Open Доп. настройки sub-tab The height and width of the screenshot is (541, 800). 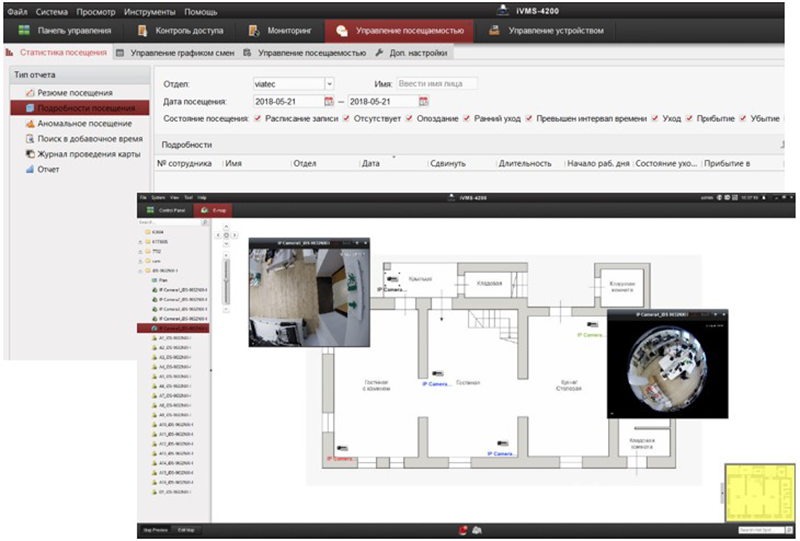point(412,53)
